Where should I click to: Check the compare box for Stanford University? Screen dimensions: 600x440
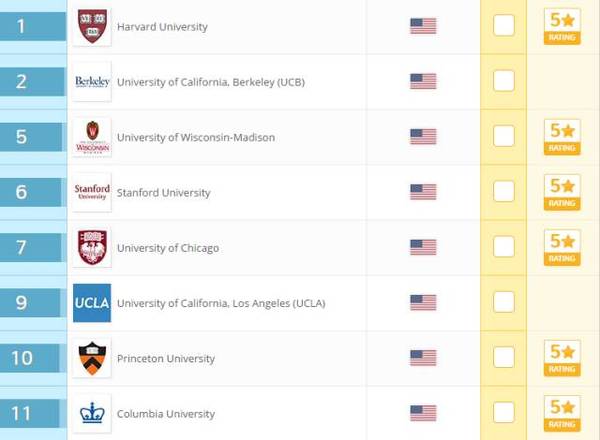click(504, 191)
